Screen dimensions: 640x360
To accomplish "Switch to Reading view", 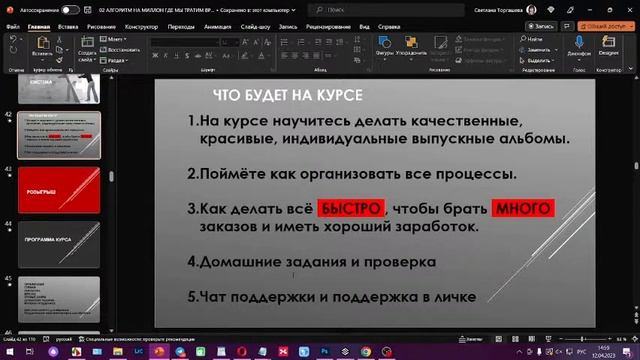I will point(531,339).
